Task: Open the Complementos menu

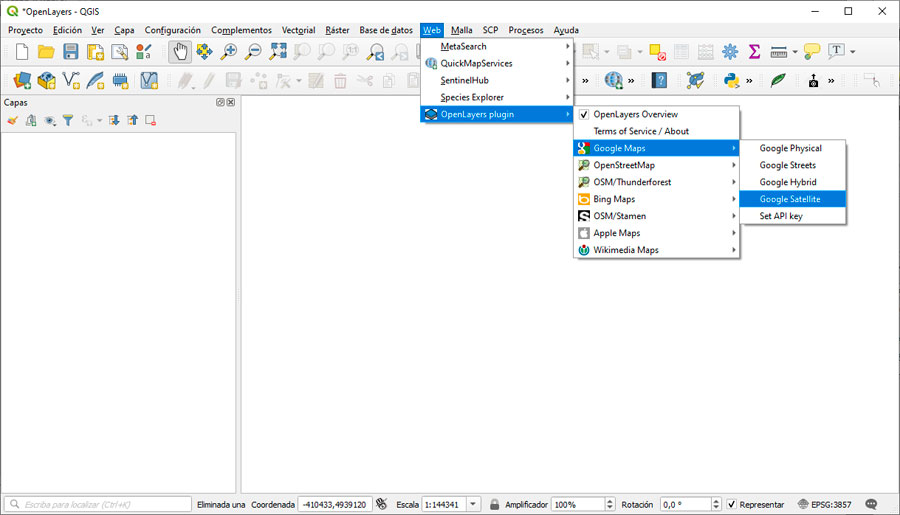Action: [x=241, y=30]
